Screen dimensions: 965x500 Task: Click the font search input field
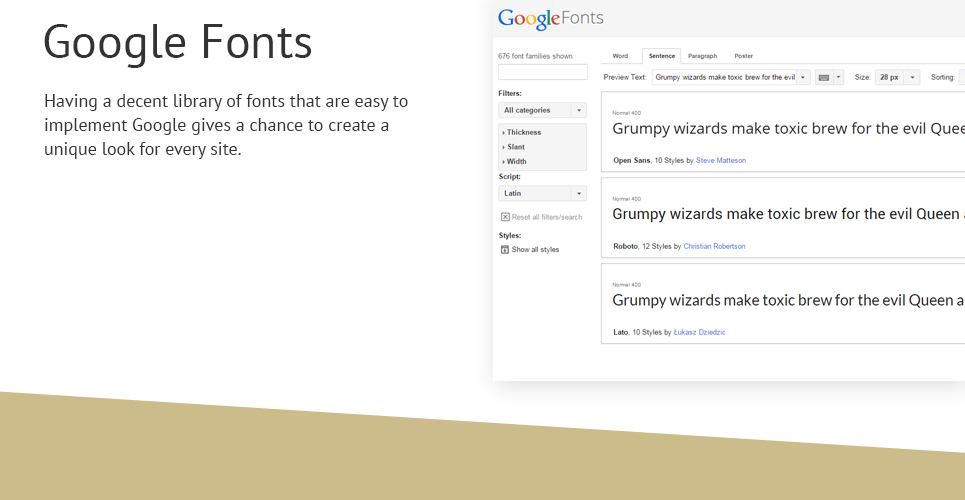pyautogui.click(x=543, y=72)
